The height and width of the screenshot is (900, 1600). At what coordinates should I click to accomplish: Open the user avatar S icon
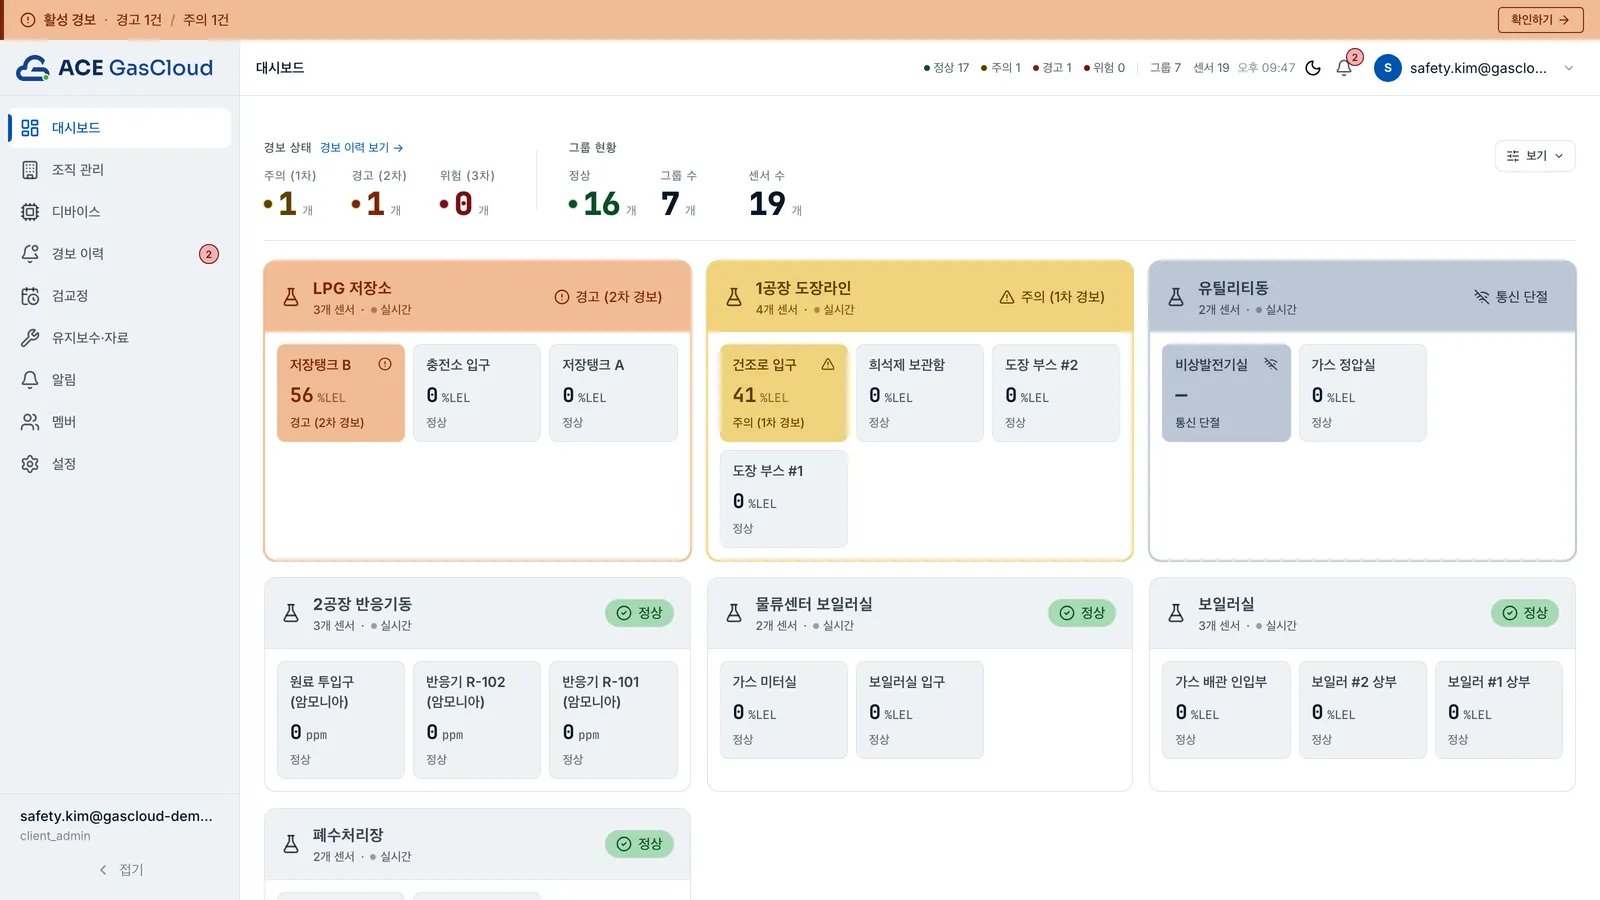click(x=1387, y=68)
